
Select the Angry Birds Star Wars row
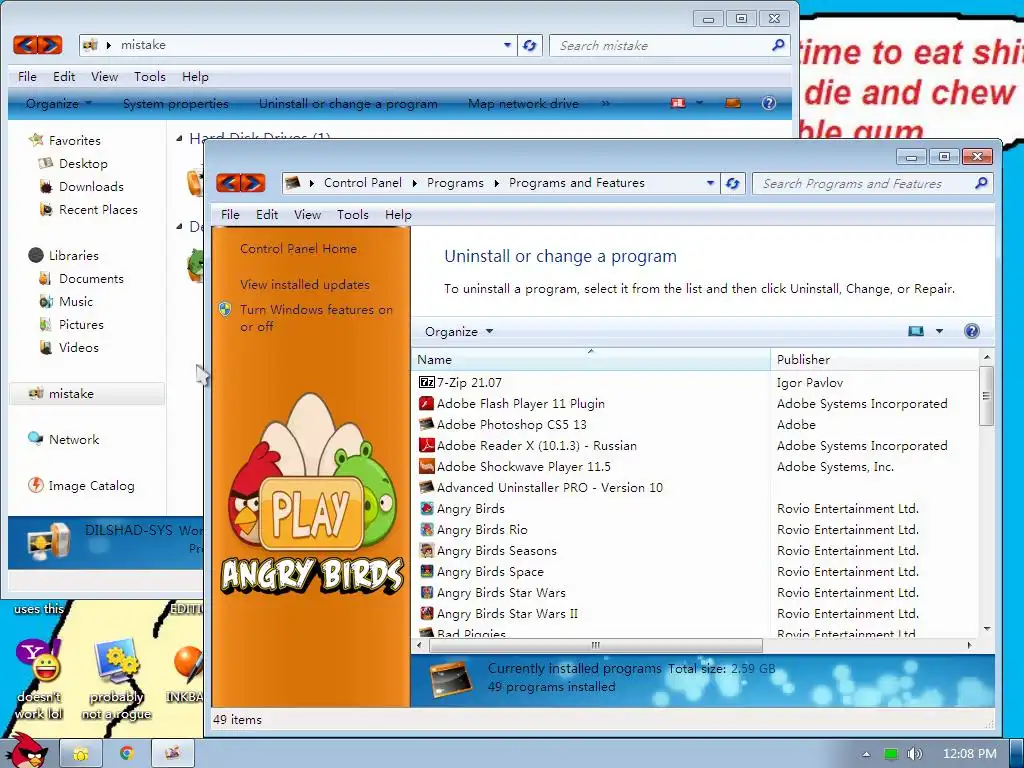[696, 593]
